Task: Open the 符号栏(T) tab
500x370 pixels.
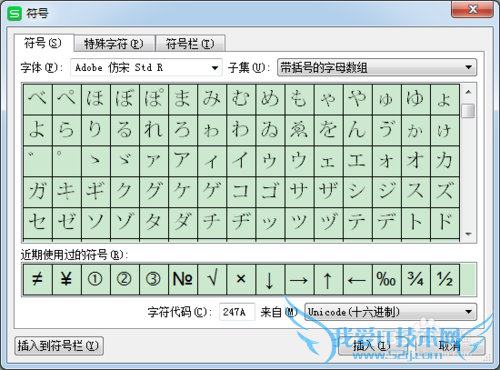Action: [x=190, y=44]
